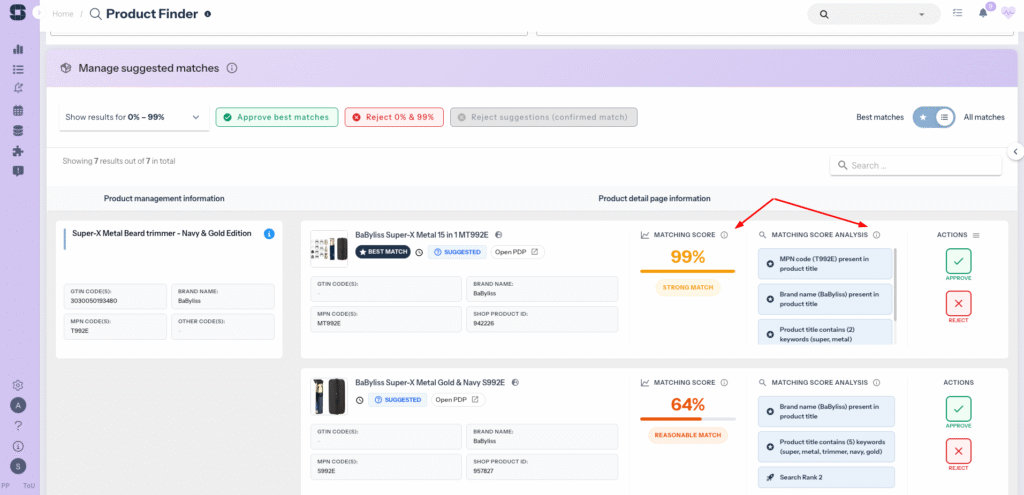Open the task checklist icon in header
This screenshot has height=495, width=1024.
(x=958, y=14)
